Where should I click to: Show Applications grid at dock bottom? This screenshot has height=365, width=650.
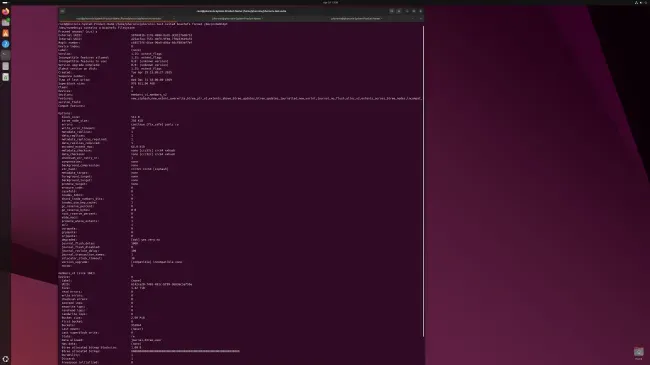point(5,359)
